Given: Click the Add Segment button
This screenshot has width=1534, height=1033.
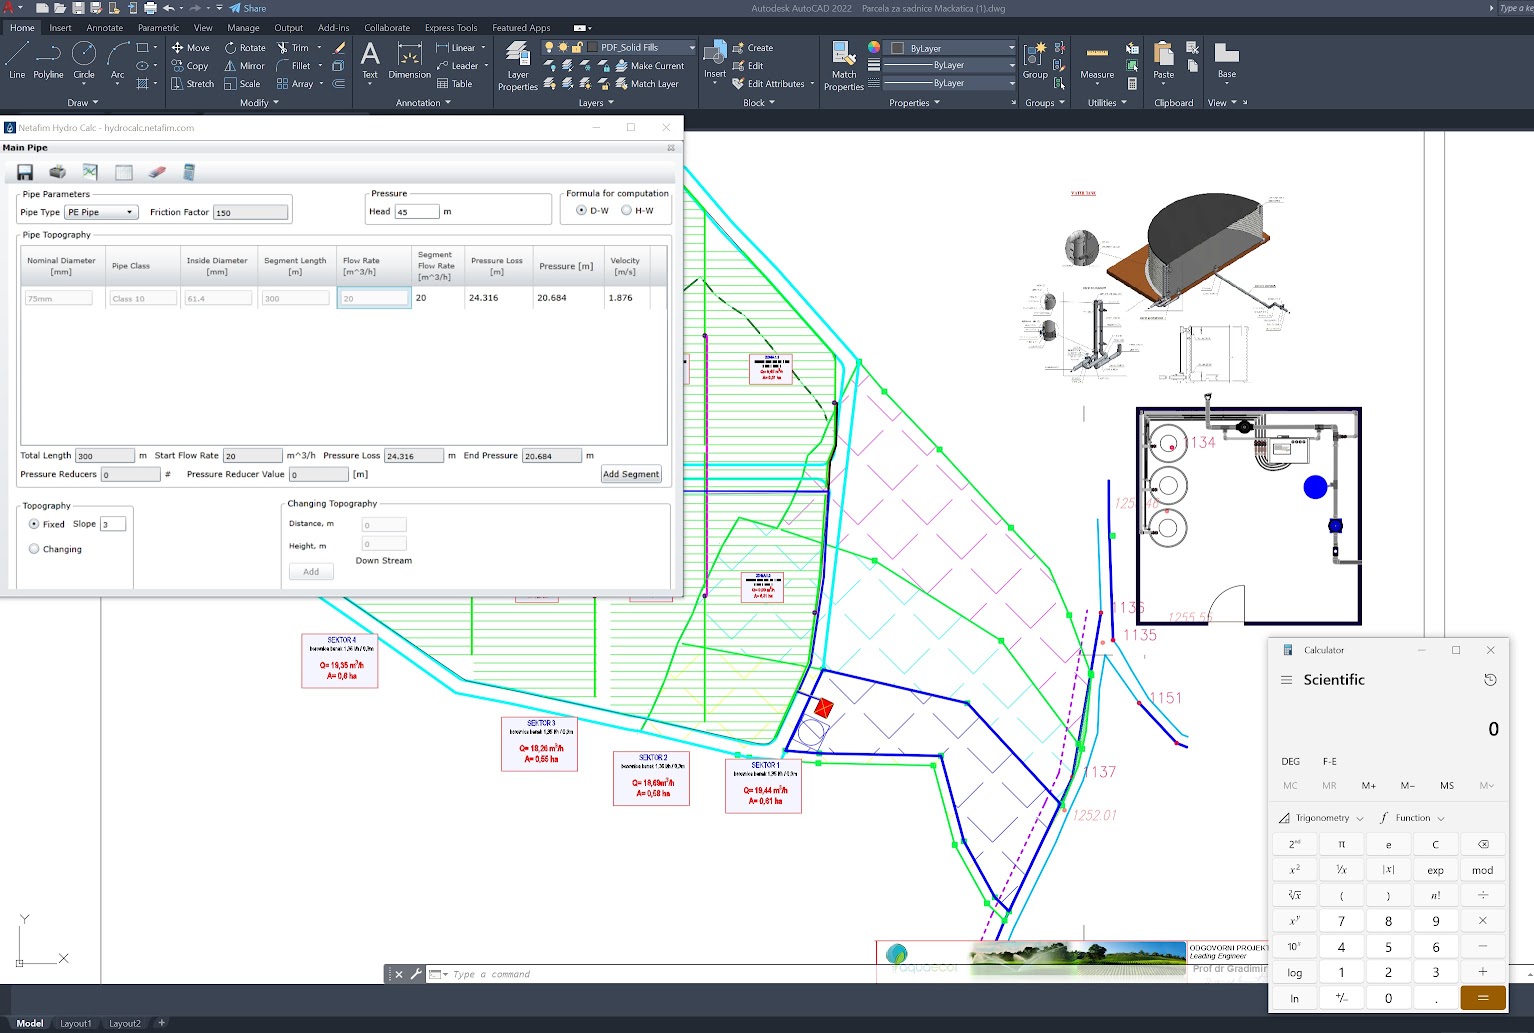Looking at the screenshot, I should click(x=630, y=474).
